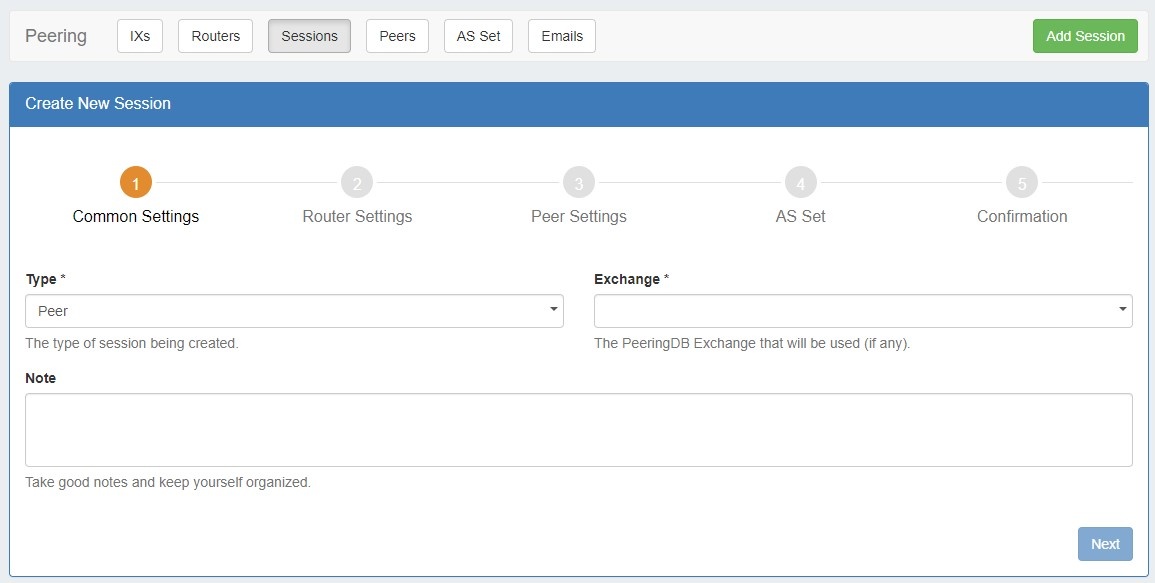Open the Type dropdown showing Peer
This screenshot has width=1155, height=583.
294,311
